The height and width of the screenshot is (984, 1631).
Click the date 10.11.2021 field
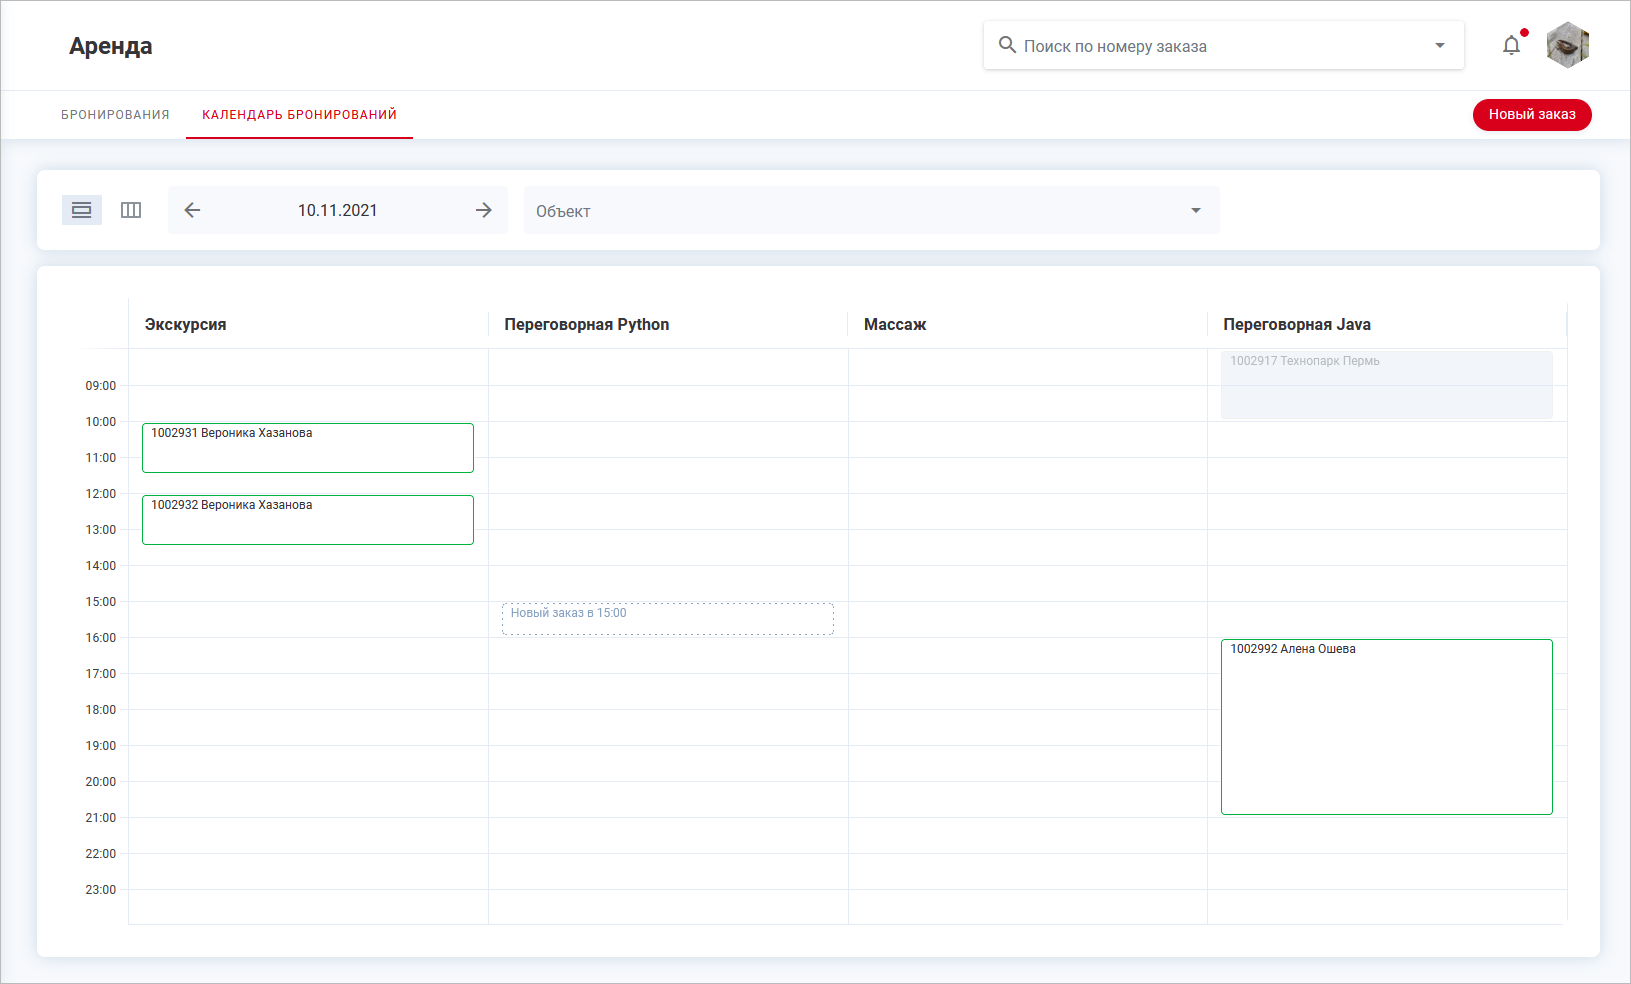(338, 210)
